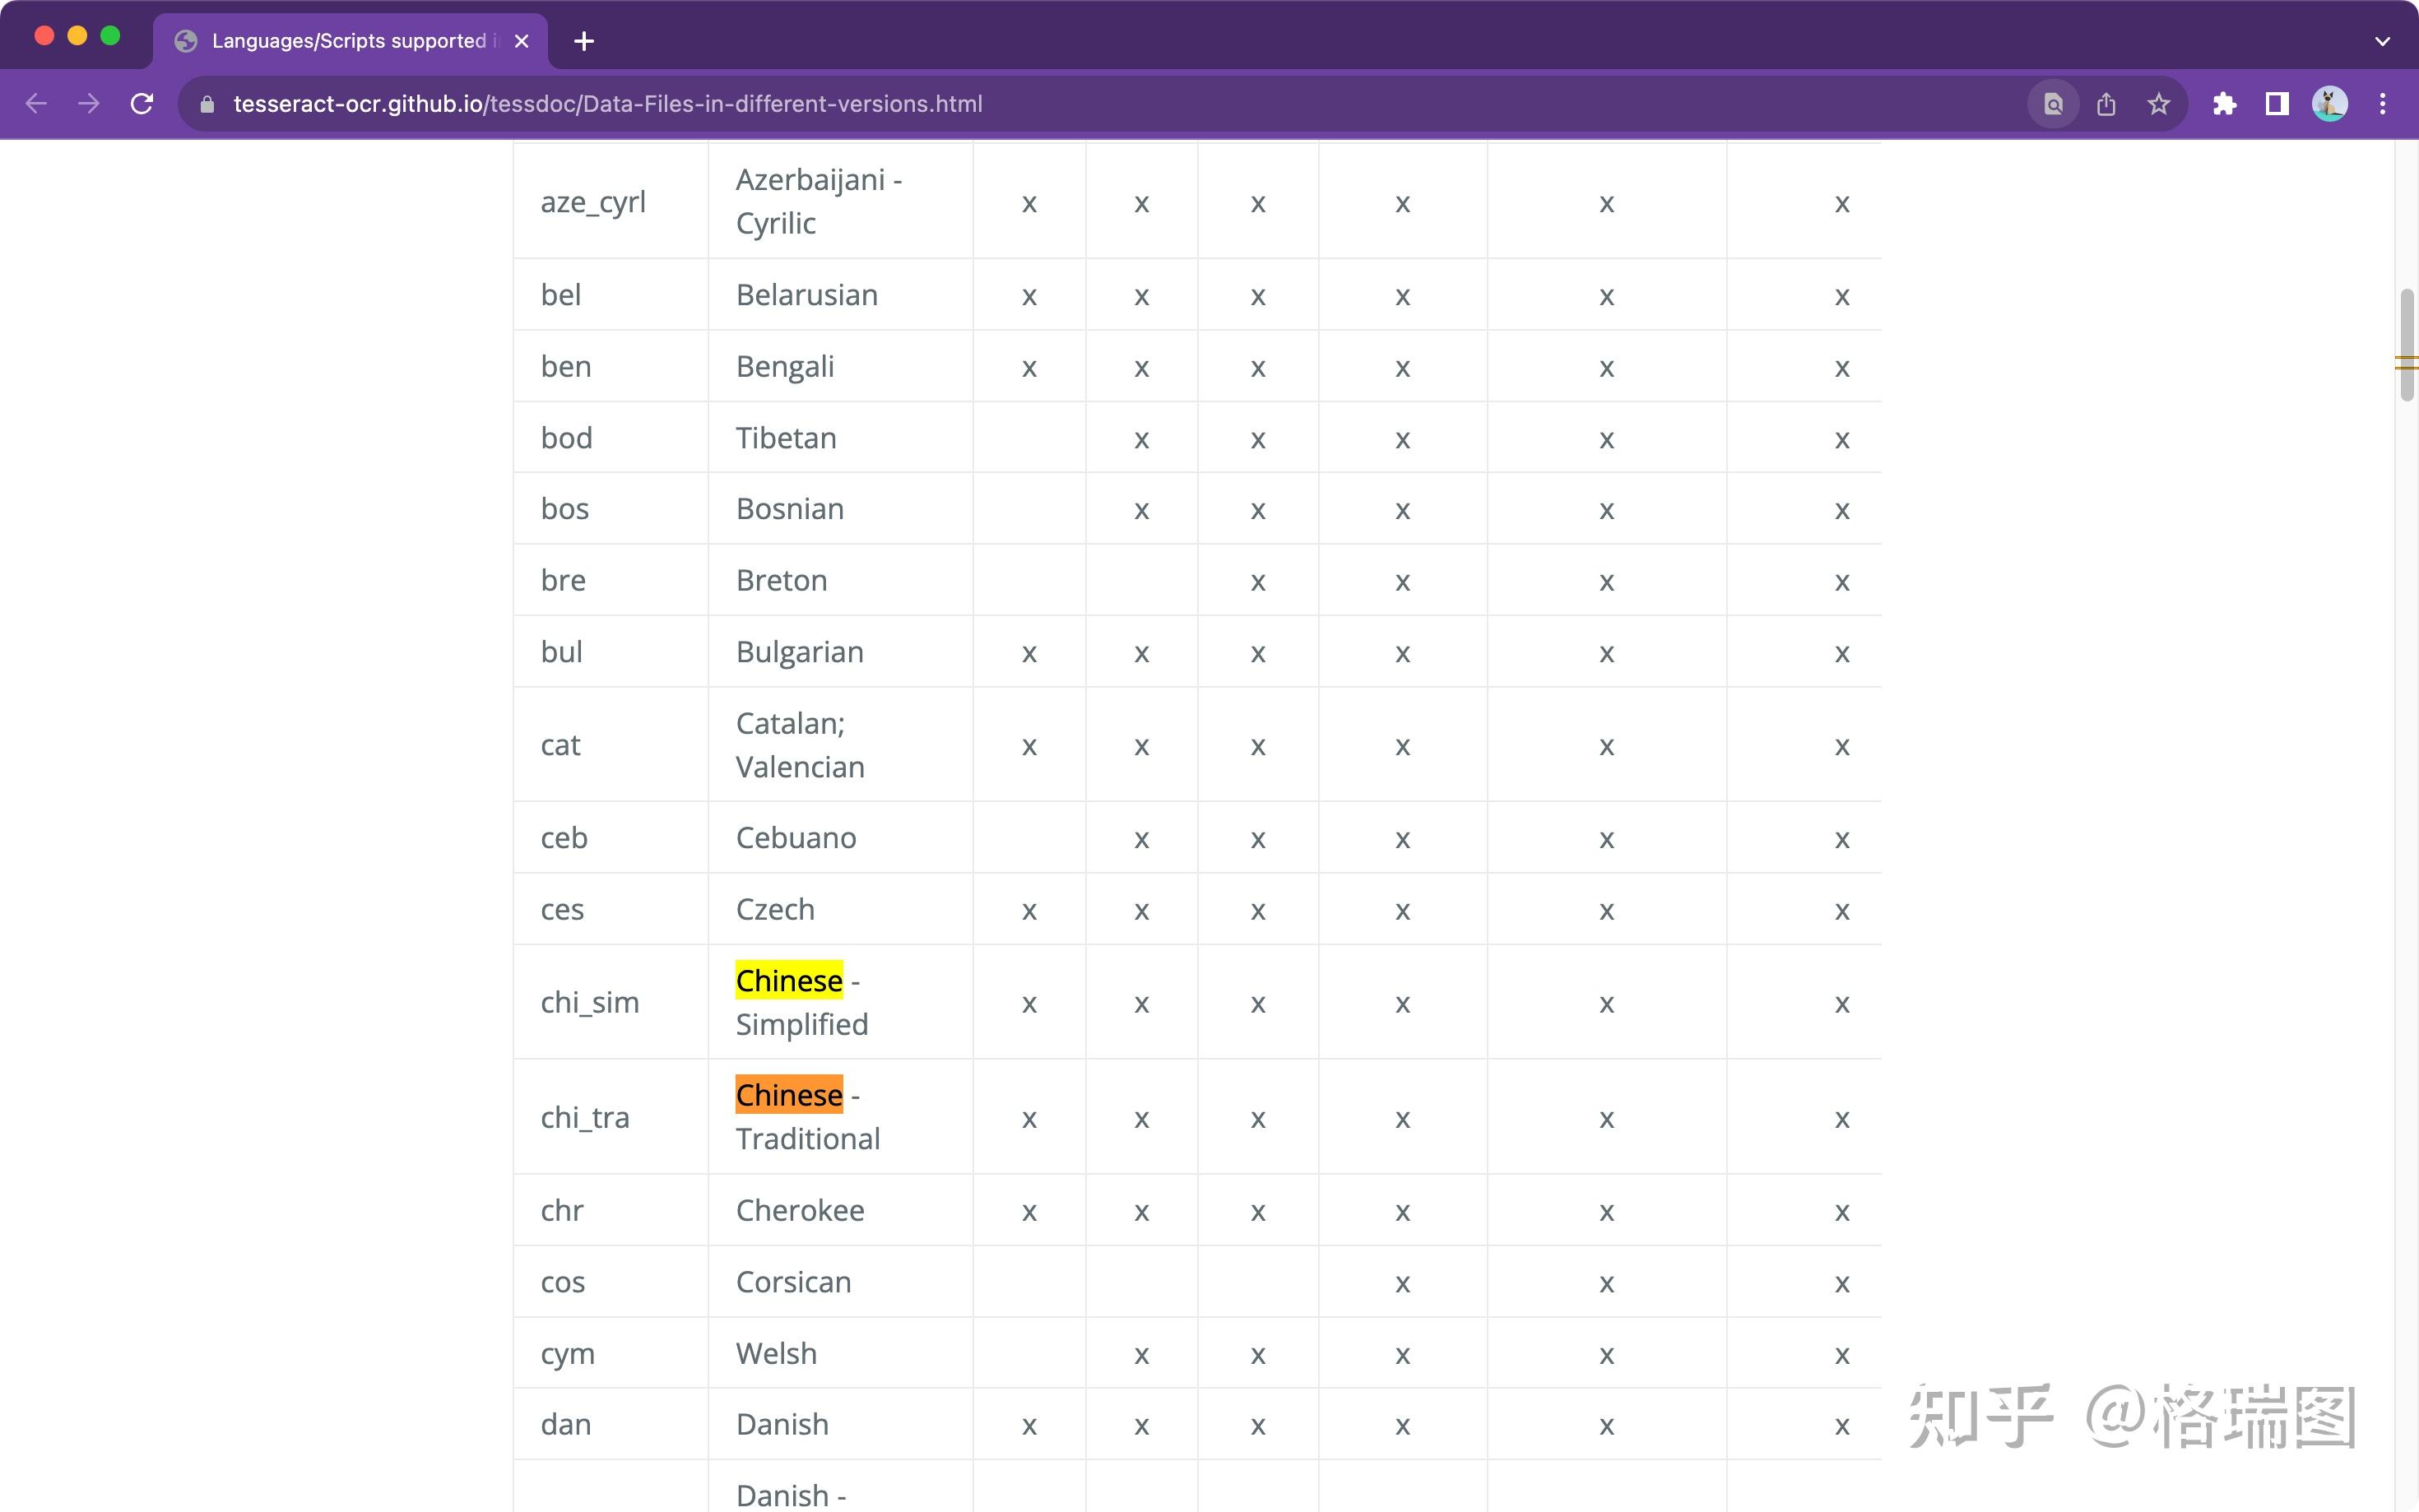Click the yellow highlighted Chinese text

coord(789,981)
